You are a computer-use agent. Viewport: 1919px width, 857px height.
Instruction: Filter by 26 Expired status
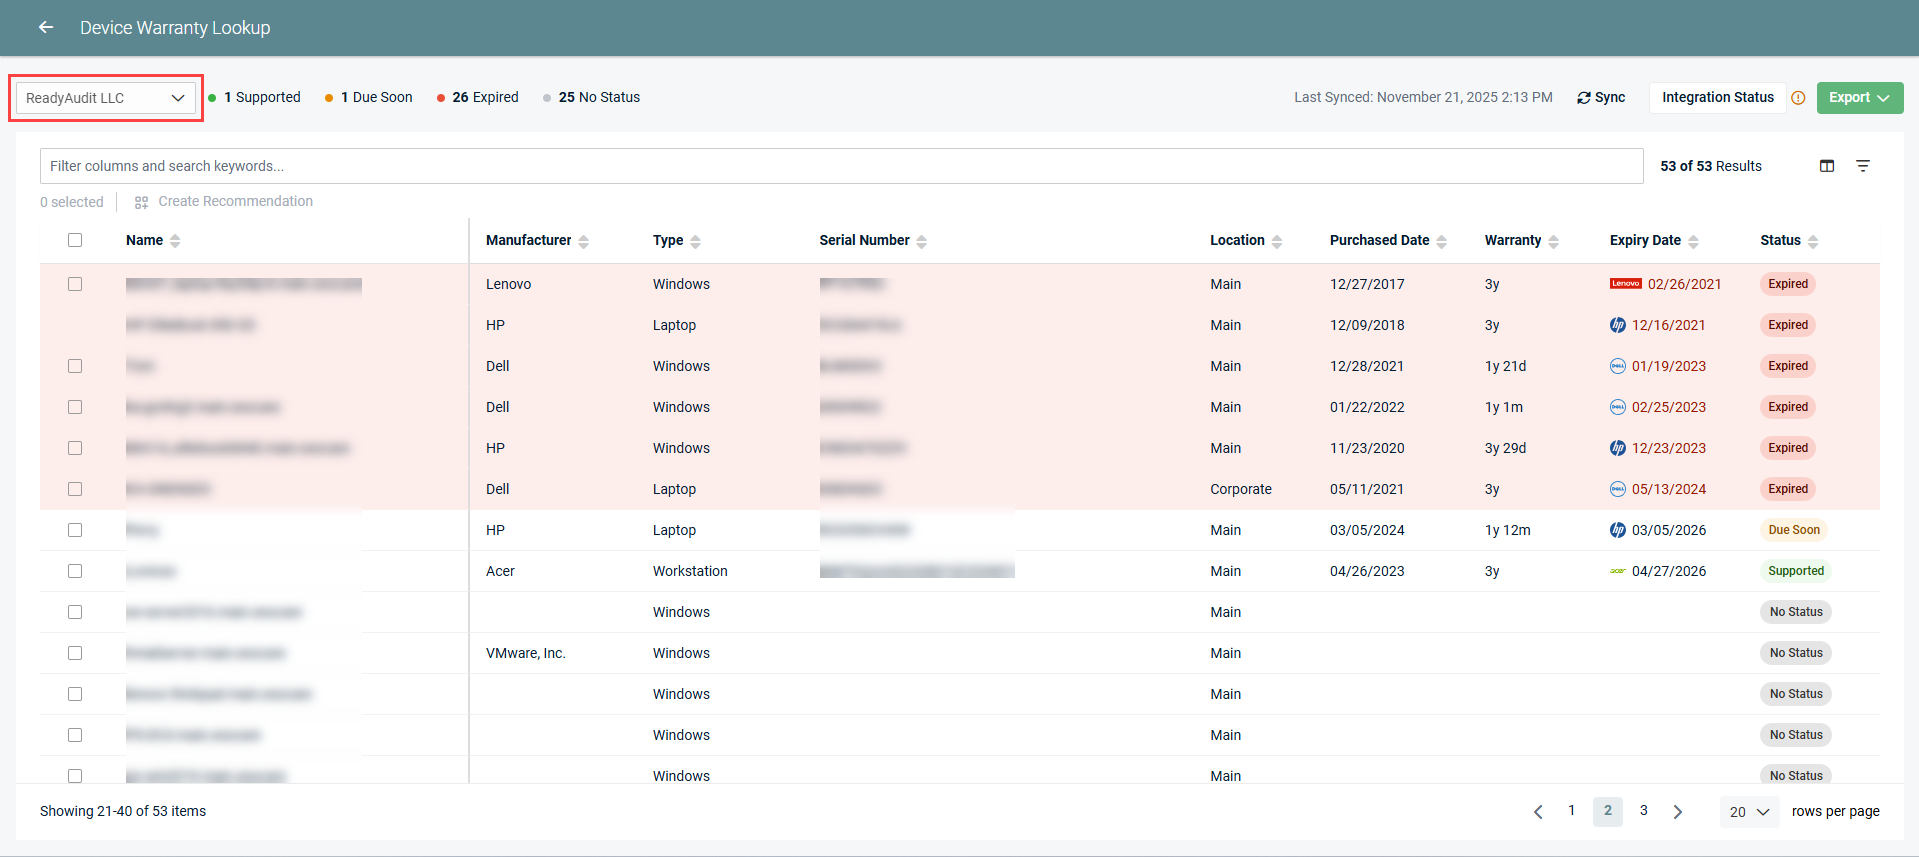click(x=478, y=98)
